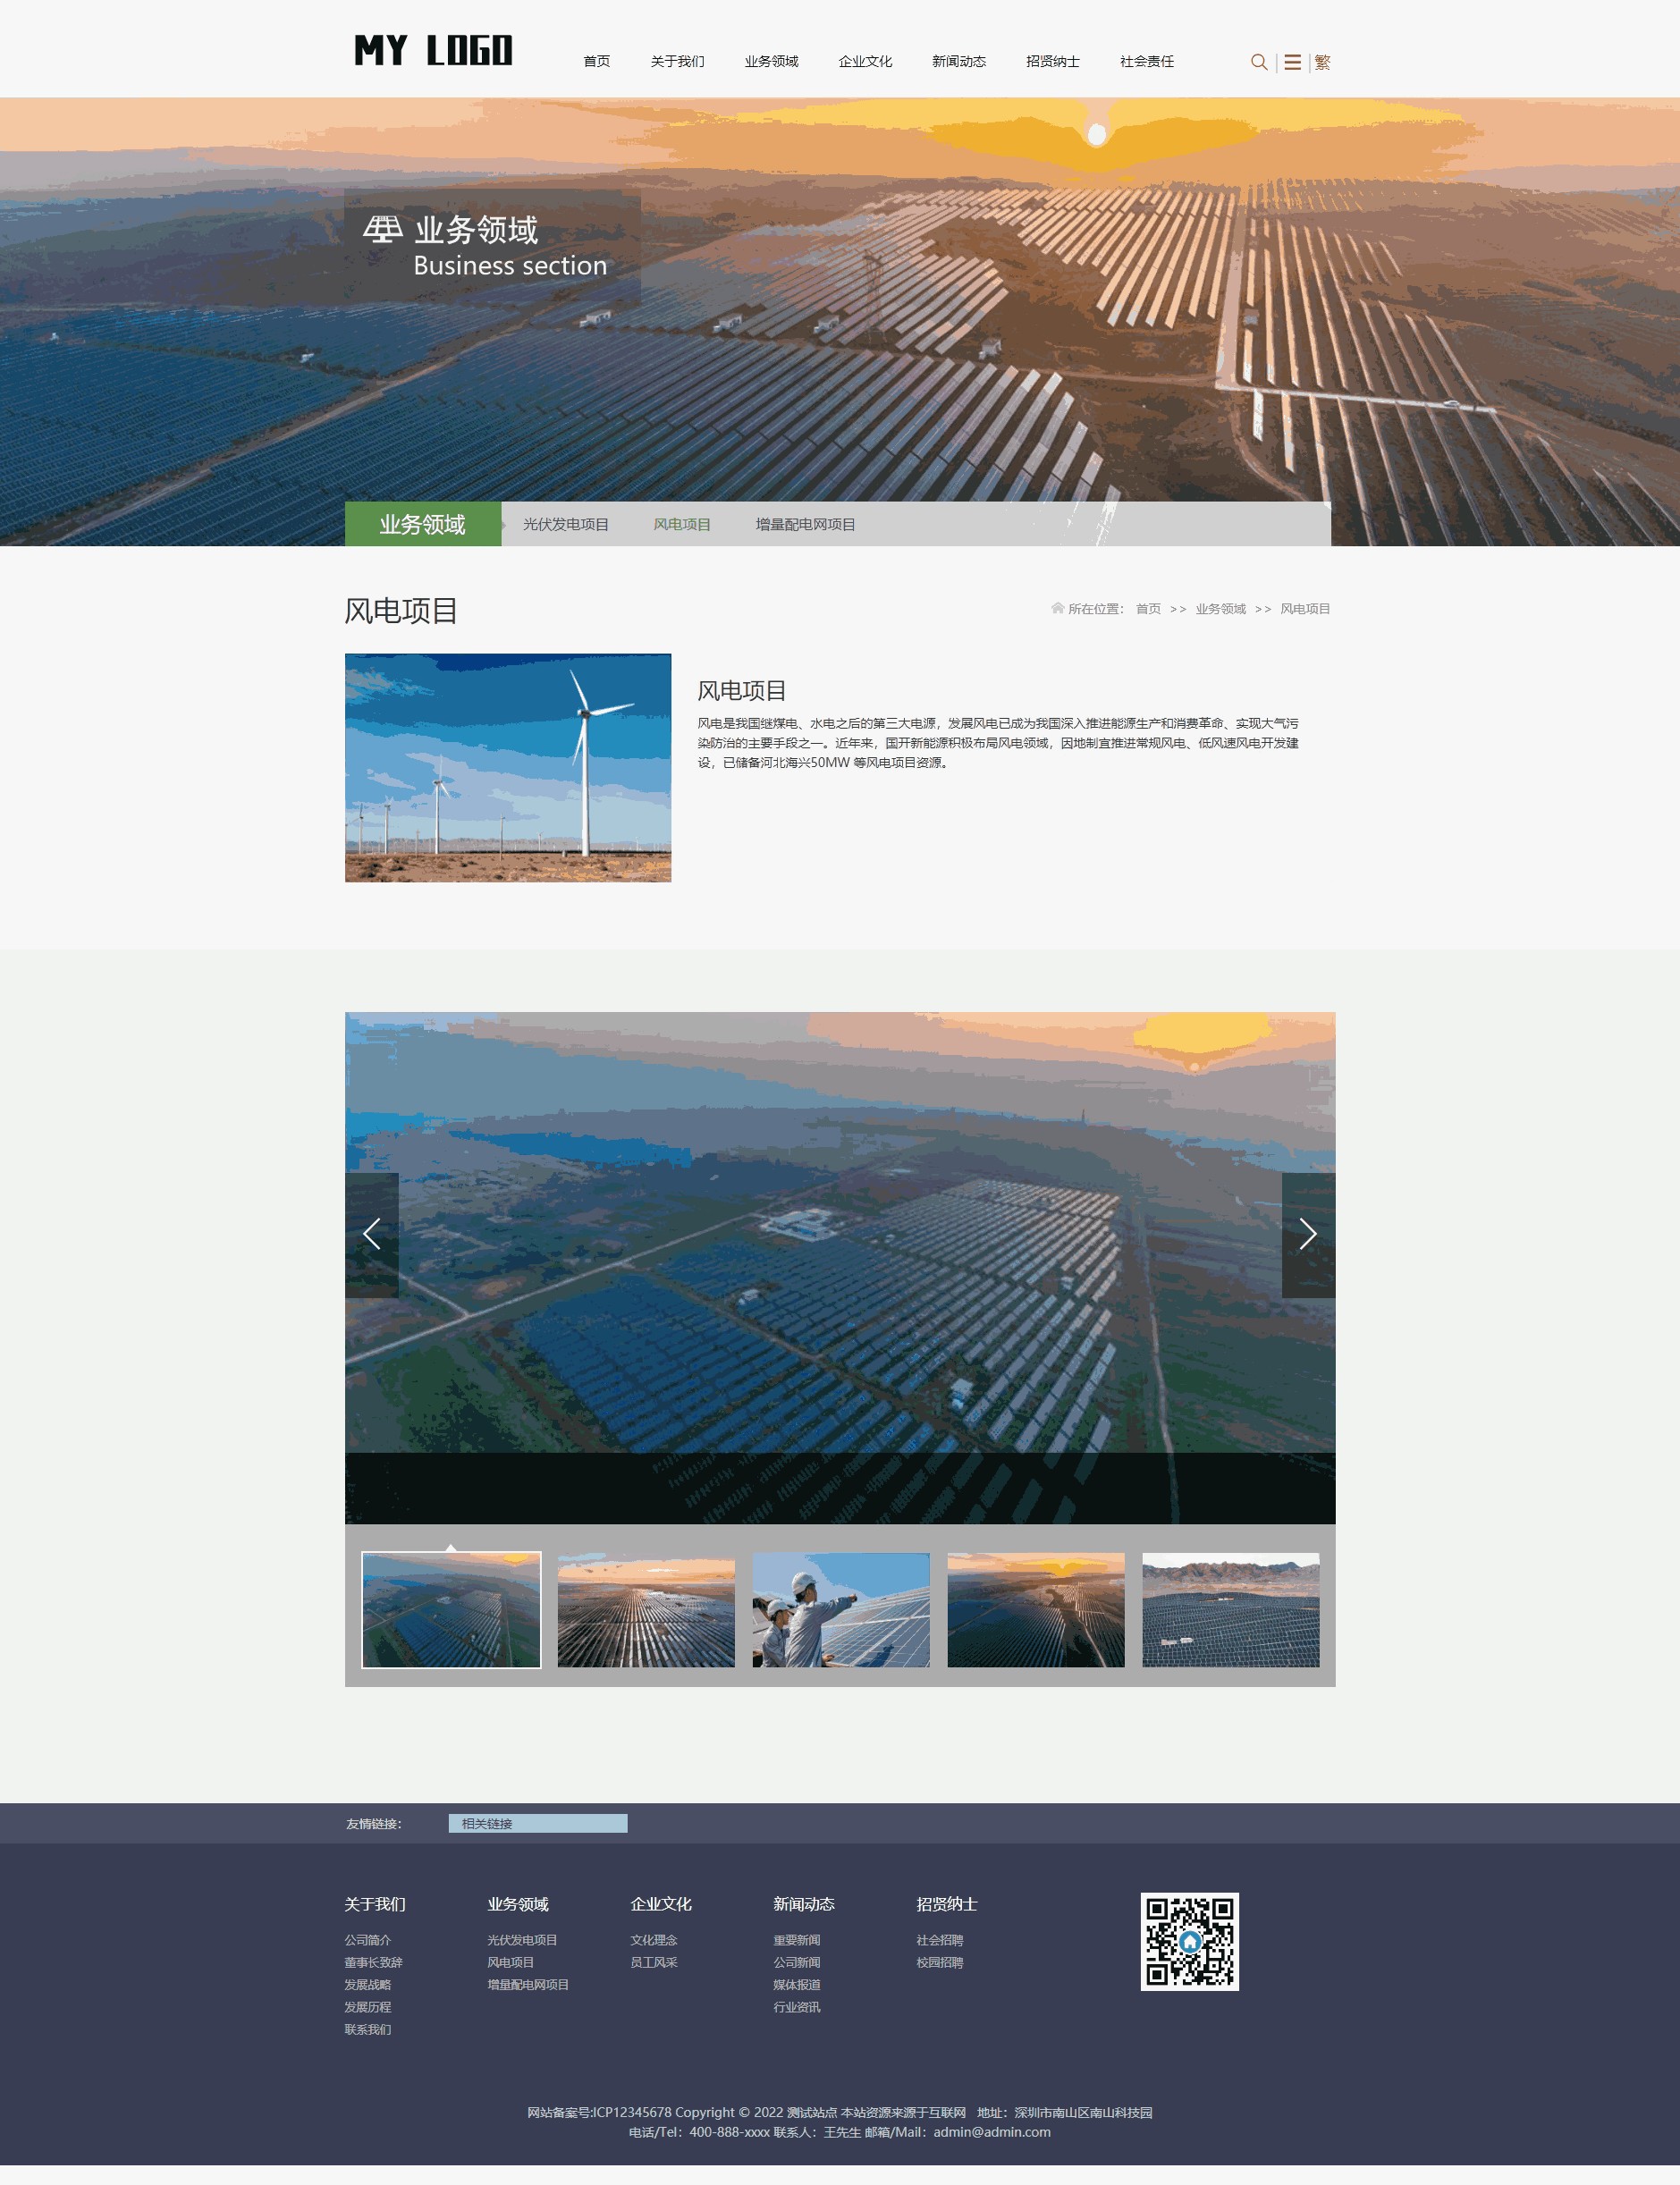1680x2185 pixels.
Task: Show previous slide with left arrow
Action: pos(372,1234)
